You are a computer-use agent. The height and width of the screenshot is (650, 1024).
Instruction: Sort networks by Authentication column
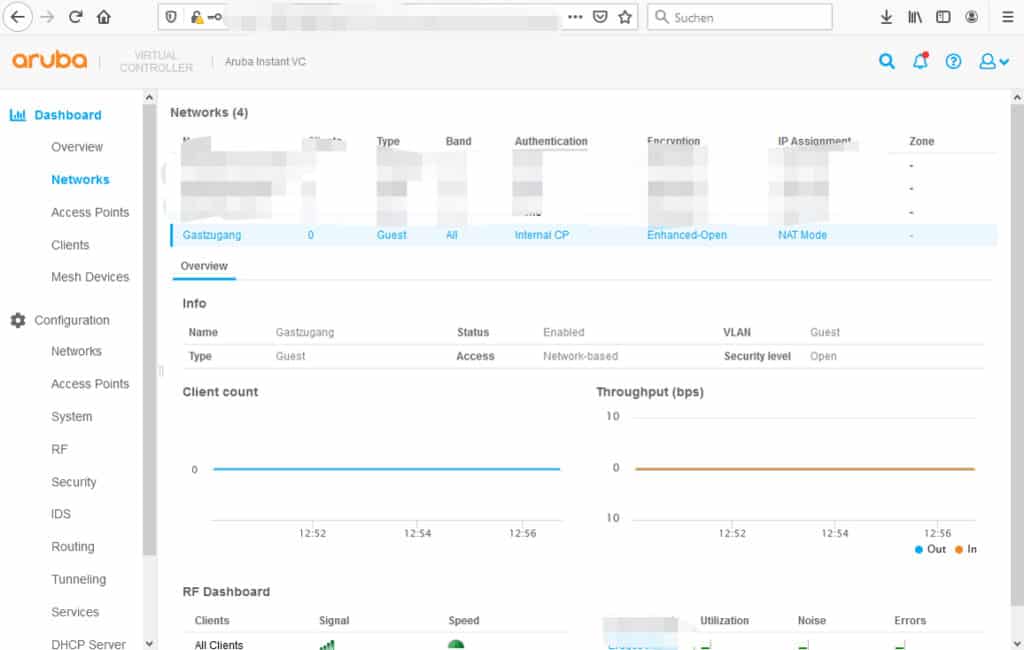551,141
